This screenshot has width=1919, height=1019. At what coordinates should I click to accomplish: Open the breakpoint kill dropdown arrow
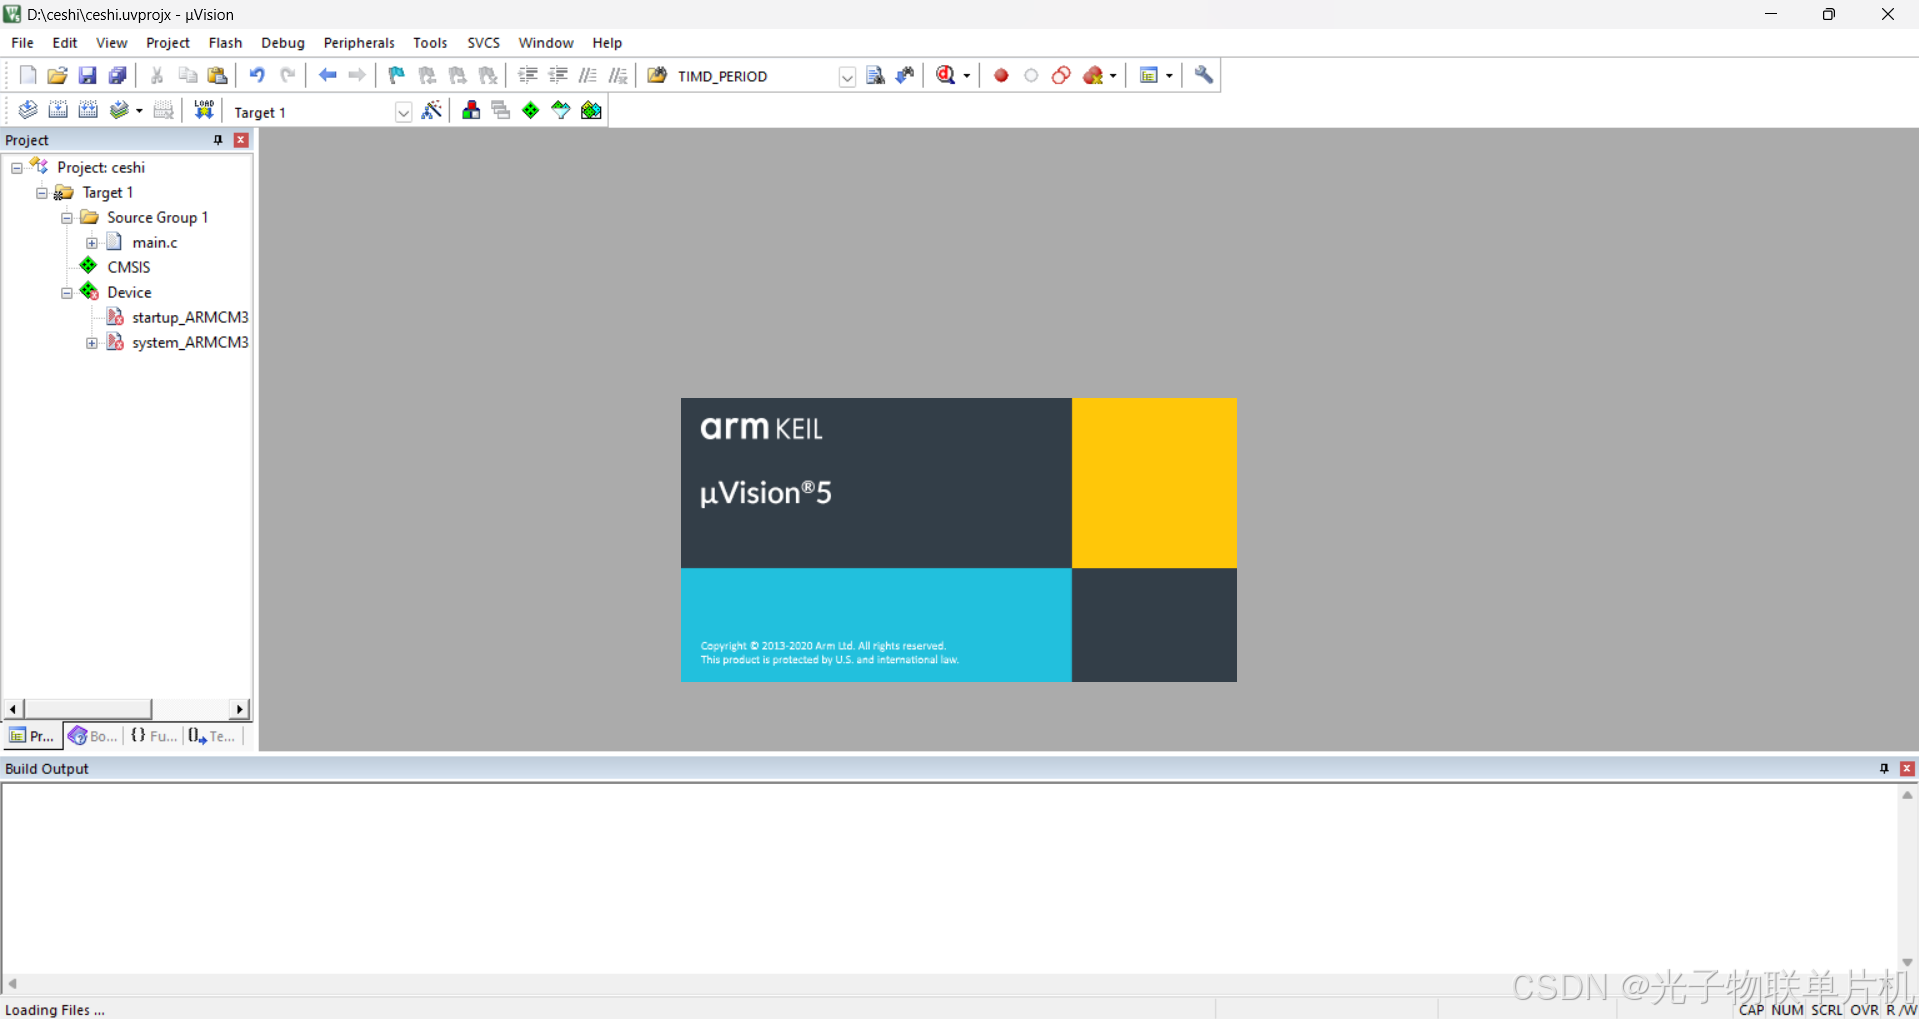(x=1113, y=76)
